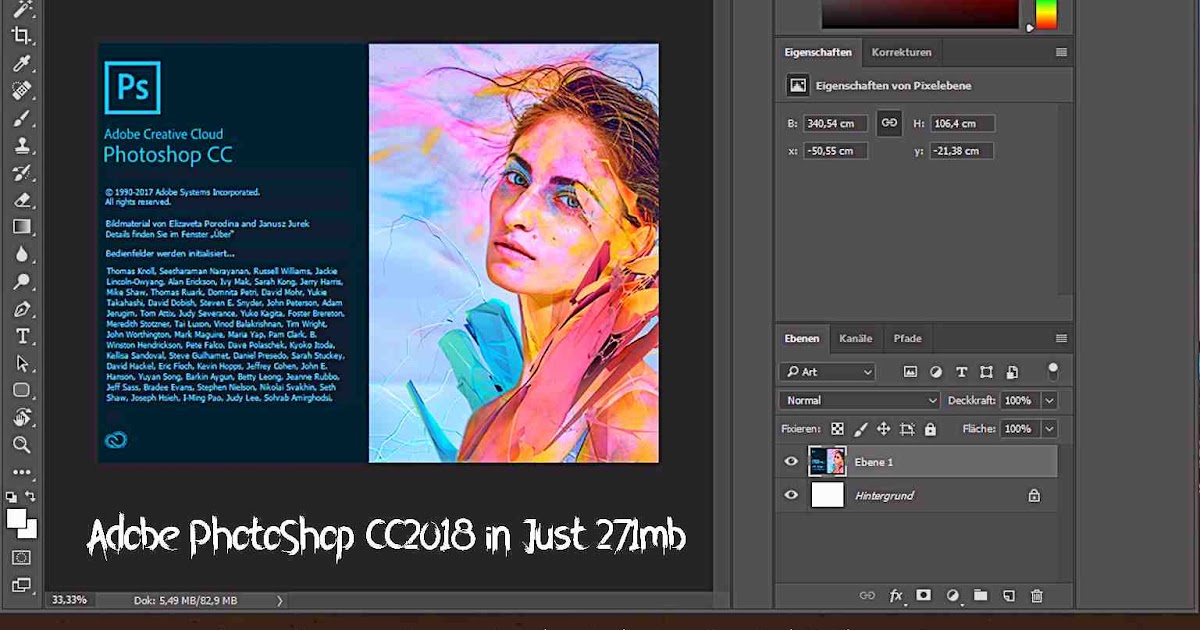The width and height of the screenshot is (1200, 630).
Task: Select the Gradient tool
Action: coord(22,227)
